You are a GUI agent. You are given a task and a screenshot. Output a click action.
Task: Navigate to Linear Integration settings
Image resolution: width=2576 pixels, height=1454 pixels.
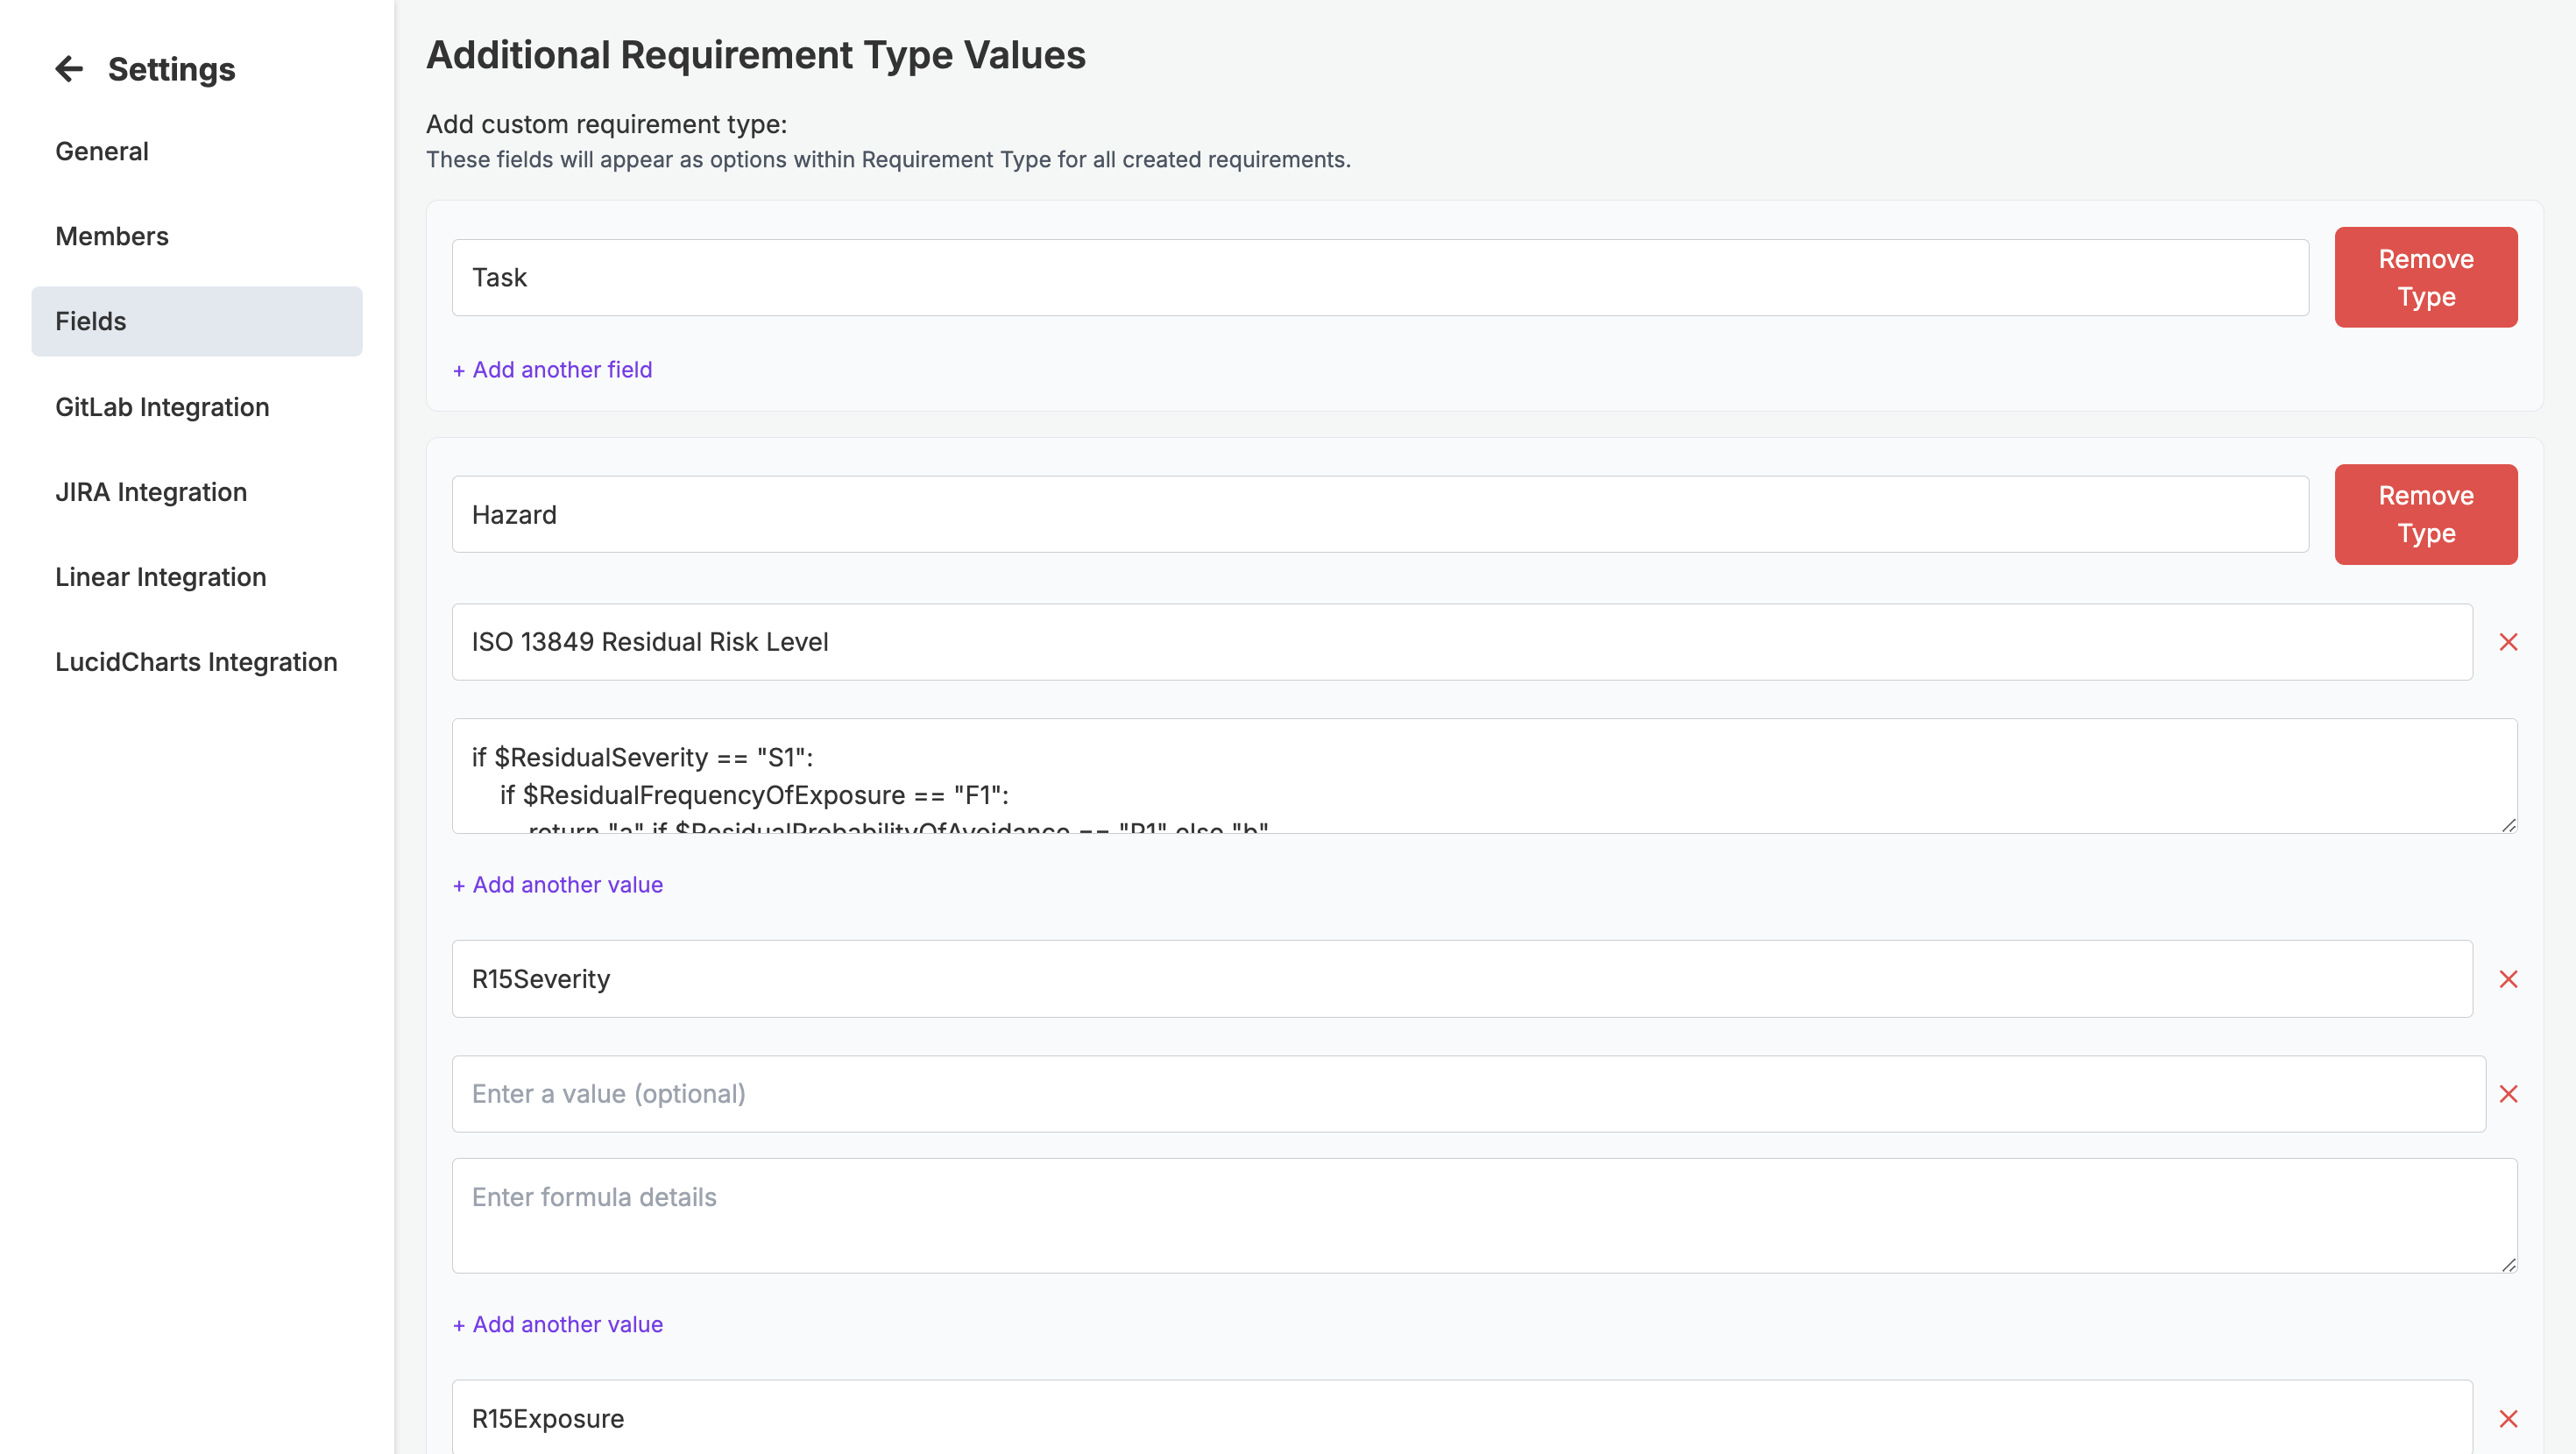coord(160,577)
